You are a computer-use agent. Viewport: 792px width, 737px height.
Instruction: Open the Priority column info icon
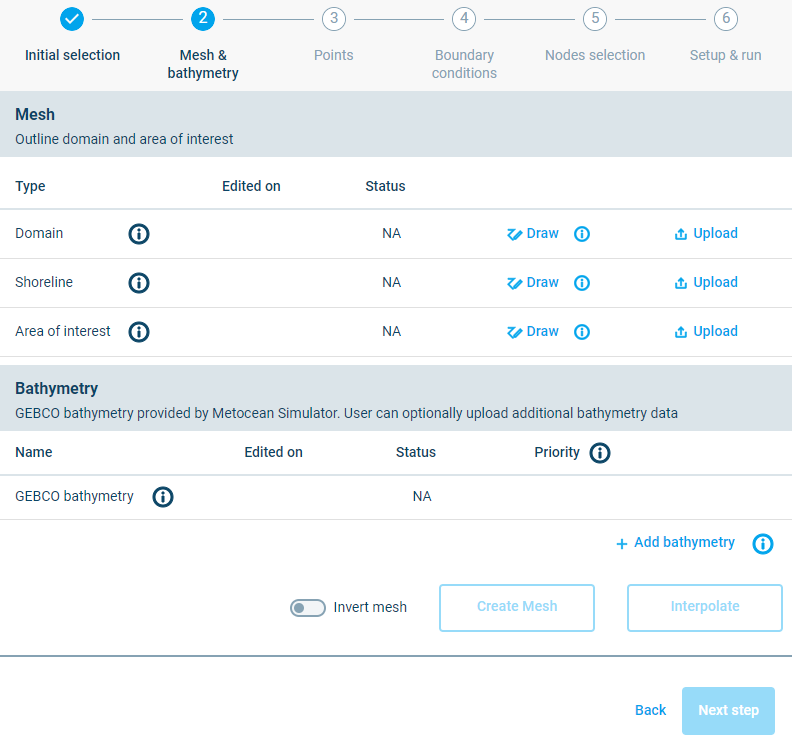600,453
